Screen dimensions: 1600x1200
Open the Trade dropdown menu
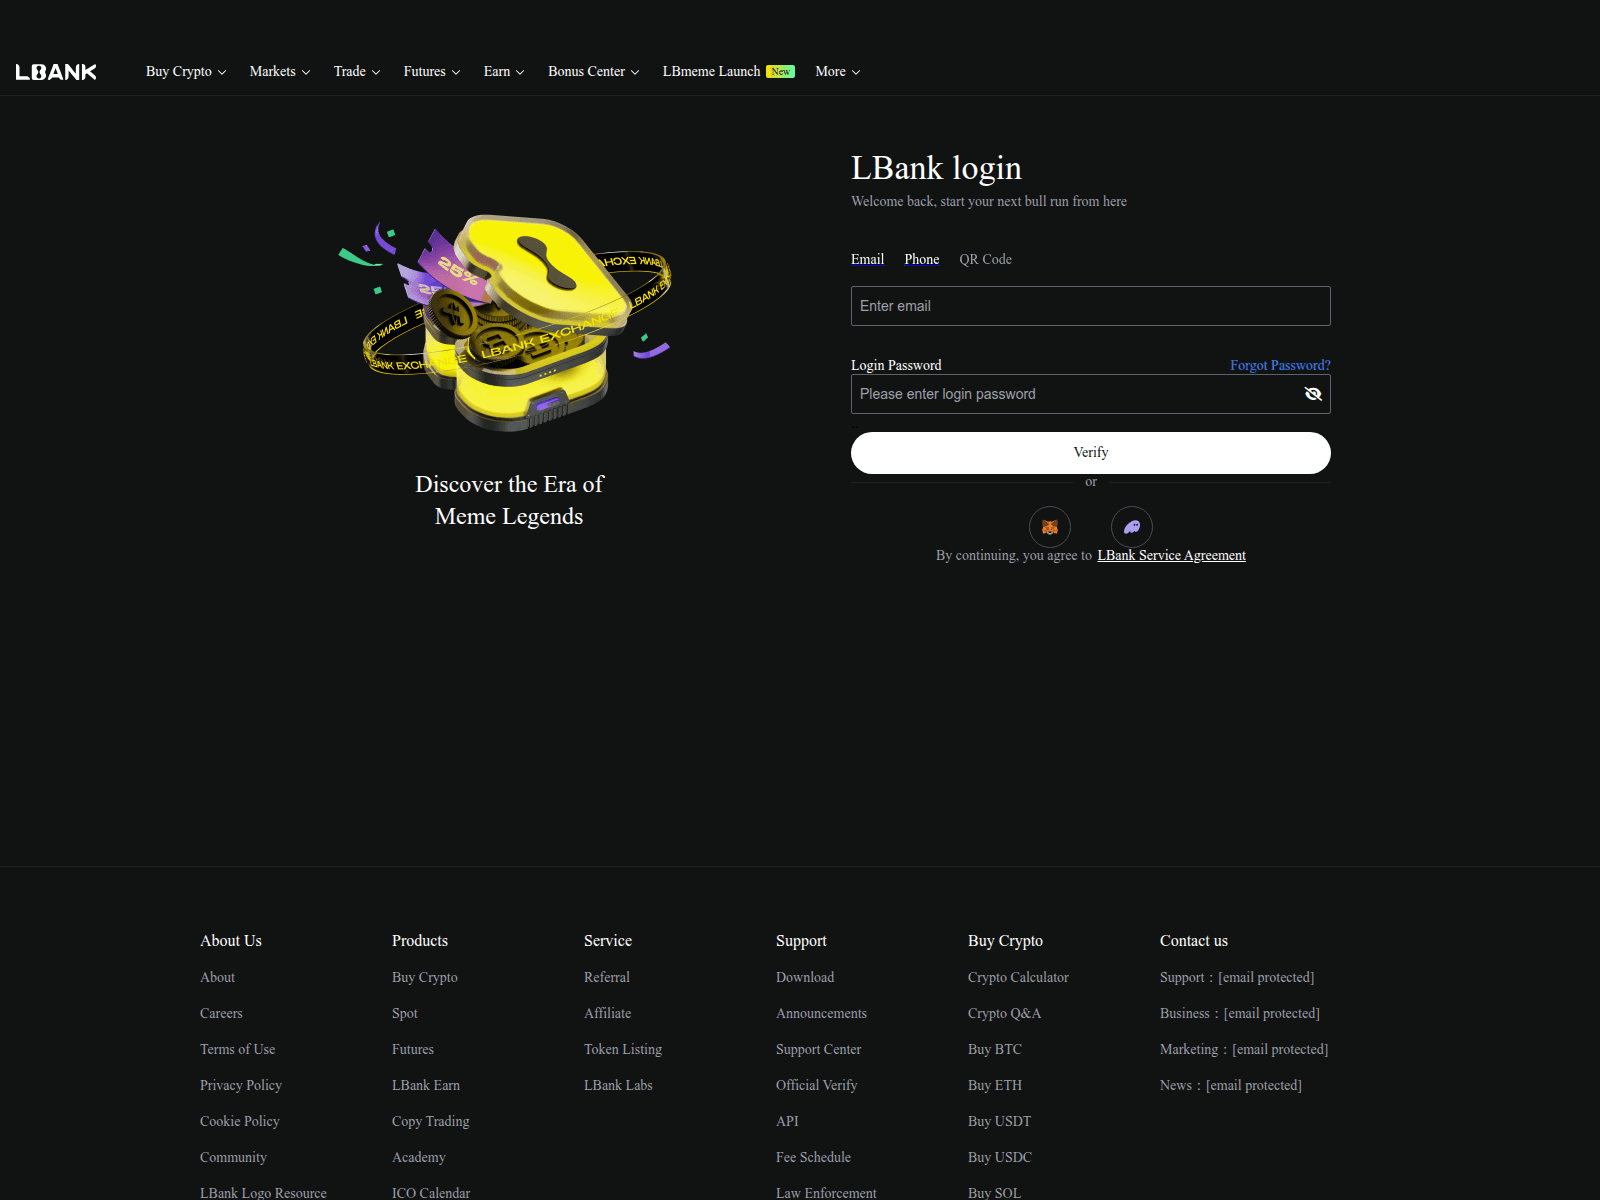click(x=357, y=72)
